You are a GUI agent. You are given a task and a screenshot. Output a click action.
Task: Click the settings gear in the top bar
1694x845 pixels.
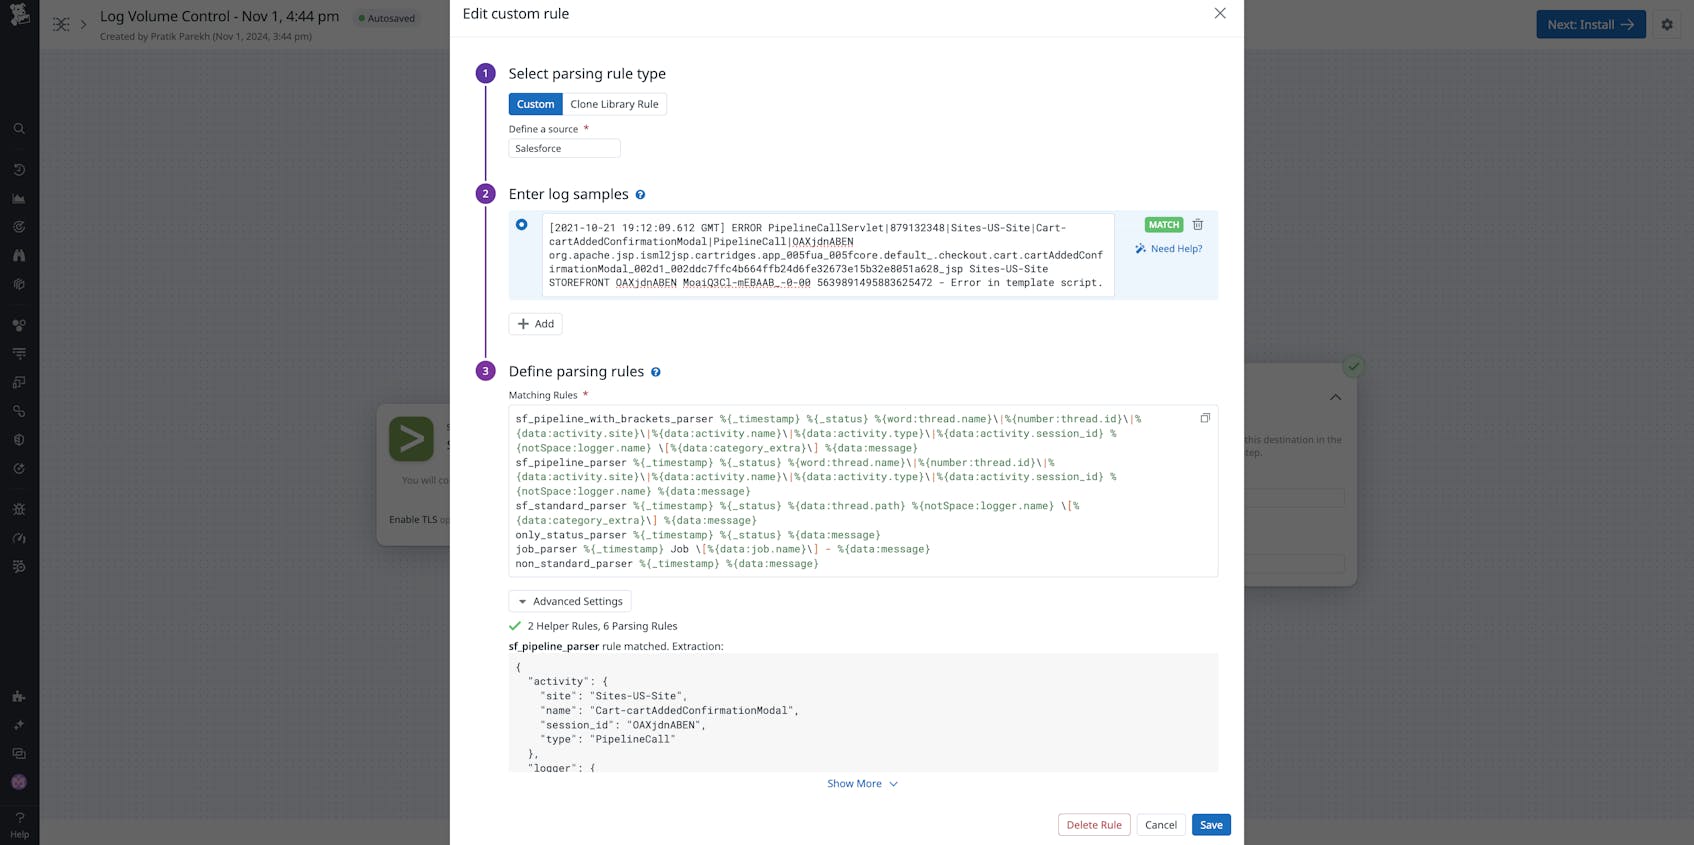(1667, 25)
